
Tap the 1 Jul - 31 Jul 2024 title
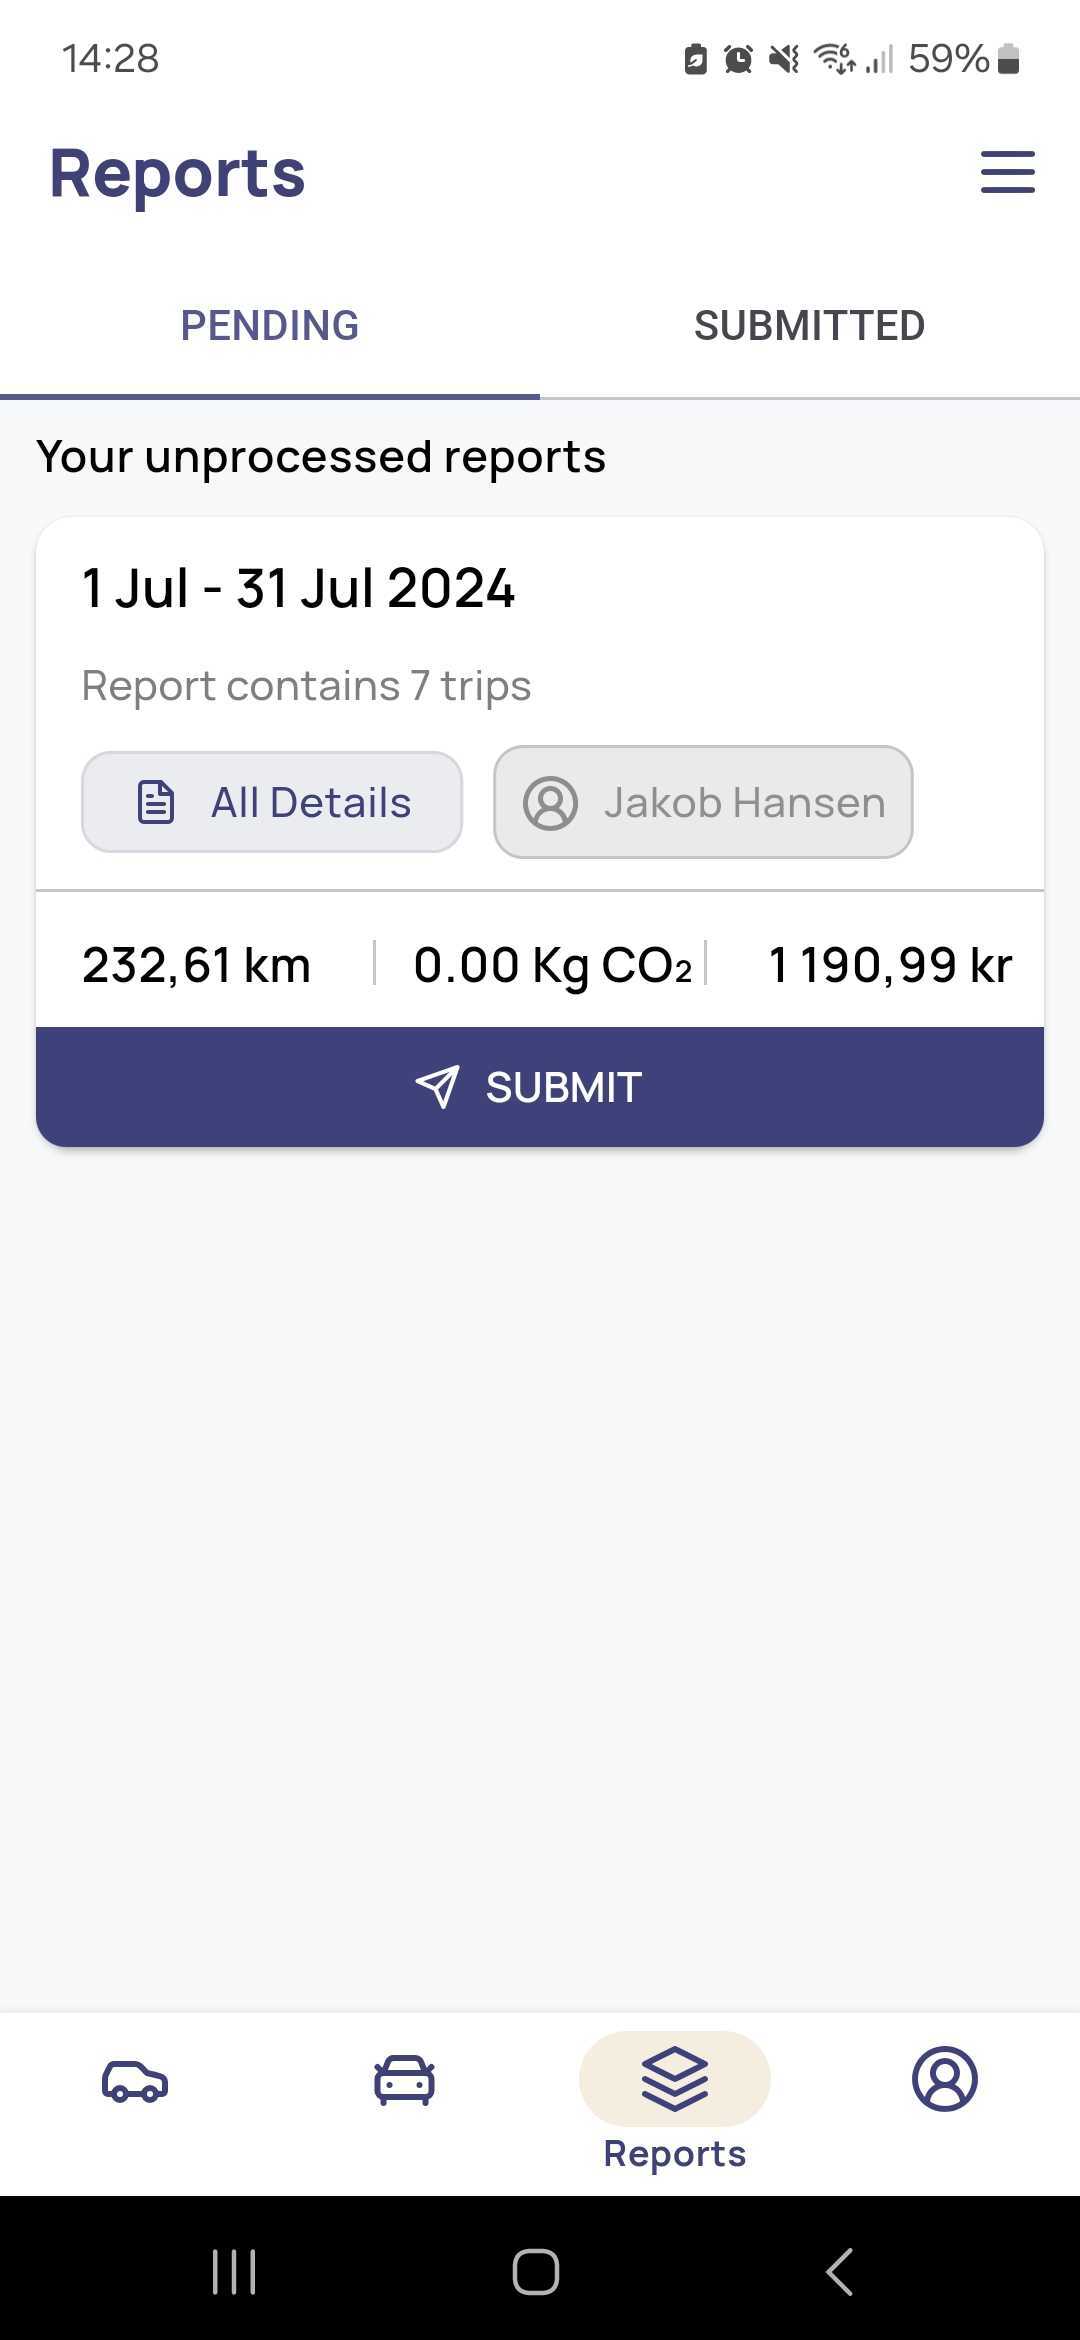(298, 588)
